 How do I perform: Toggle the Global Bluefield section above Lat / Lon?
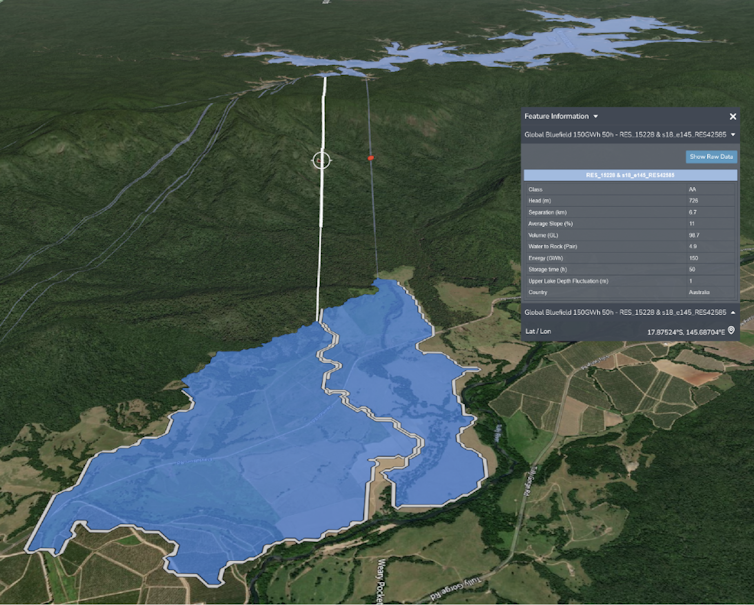point(732,312)
